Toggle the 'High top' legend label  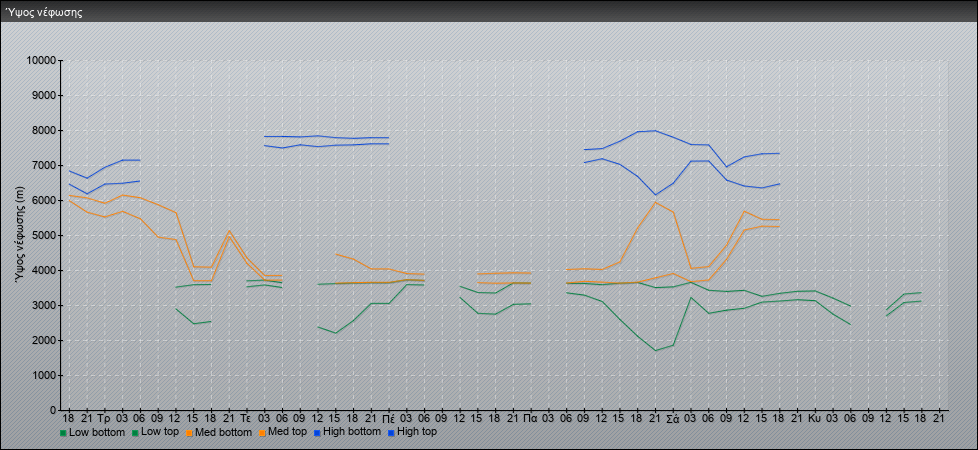click(x=417, y=432)
